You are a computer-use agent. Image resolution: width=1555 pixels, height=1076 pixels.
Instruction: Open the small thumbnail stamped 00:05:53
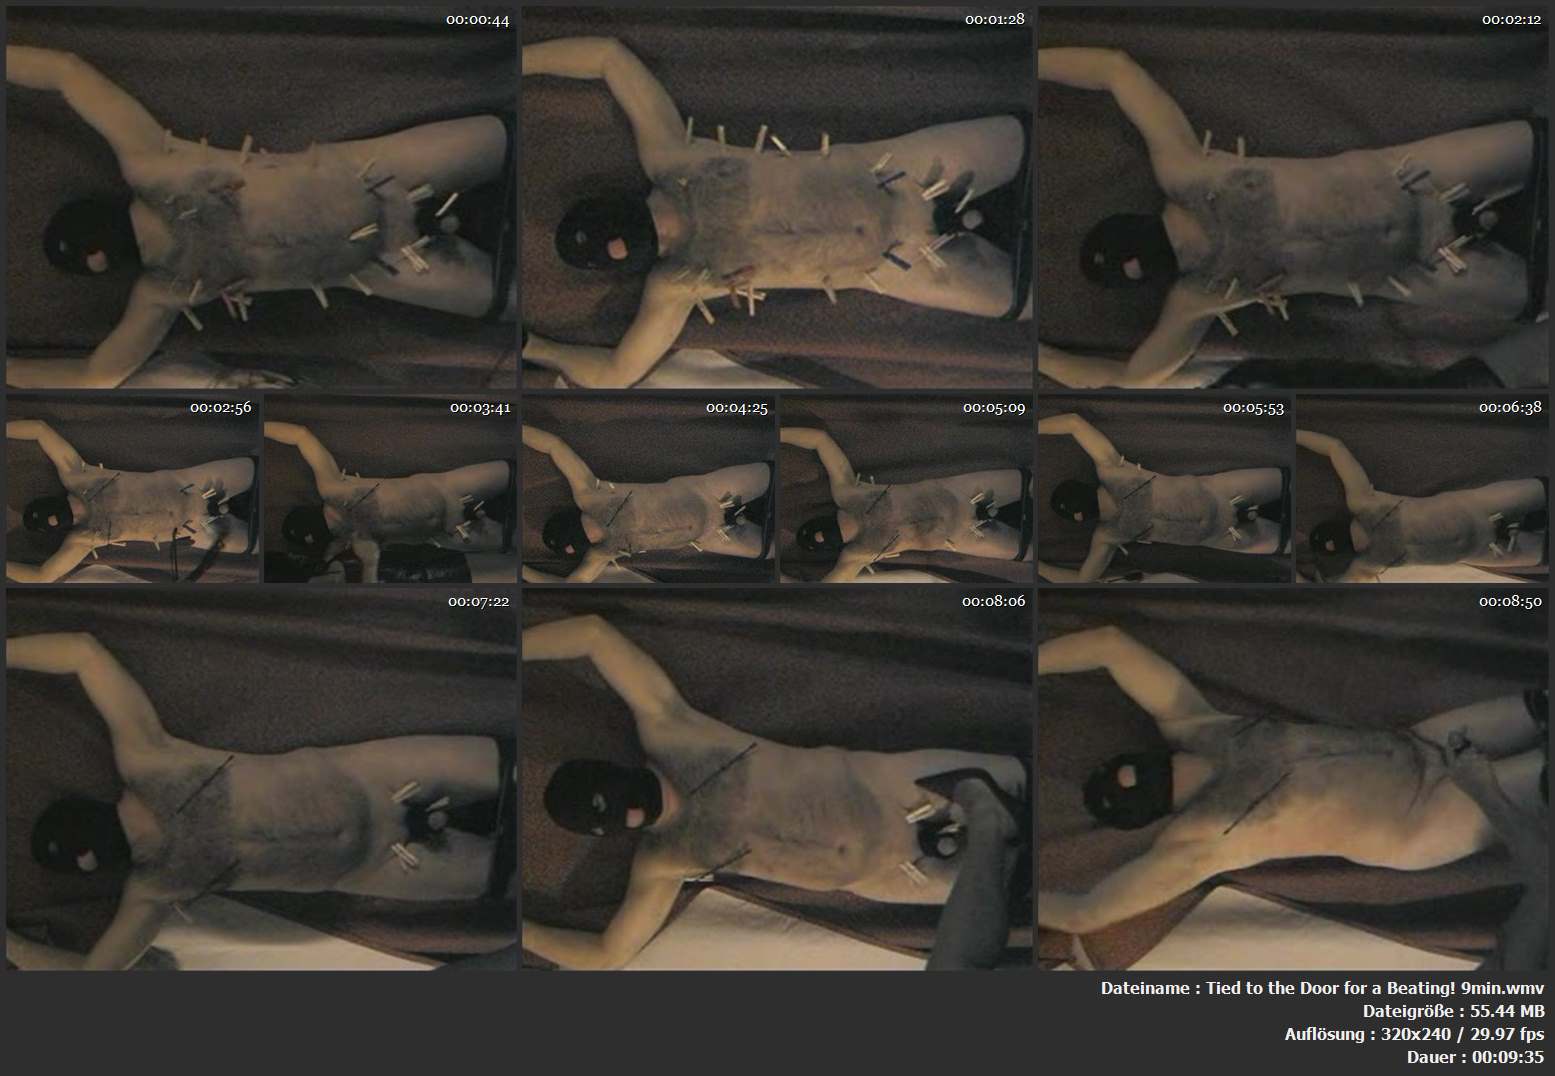(x=1164, y=488)
